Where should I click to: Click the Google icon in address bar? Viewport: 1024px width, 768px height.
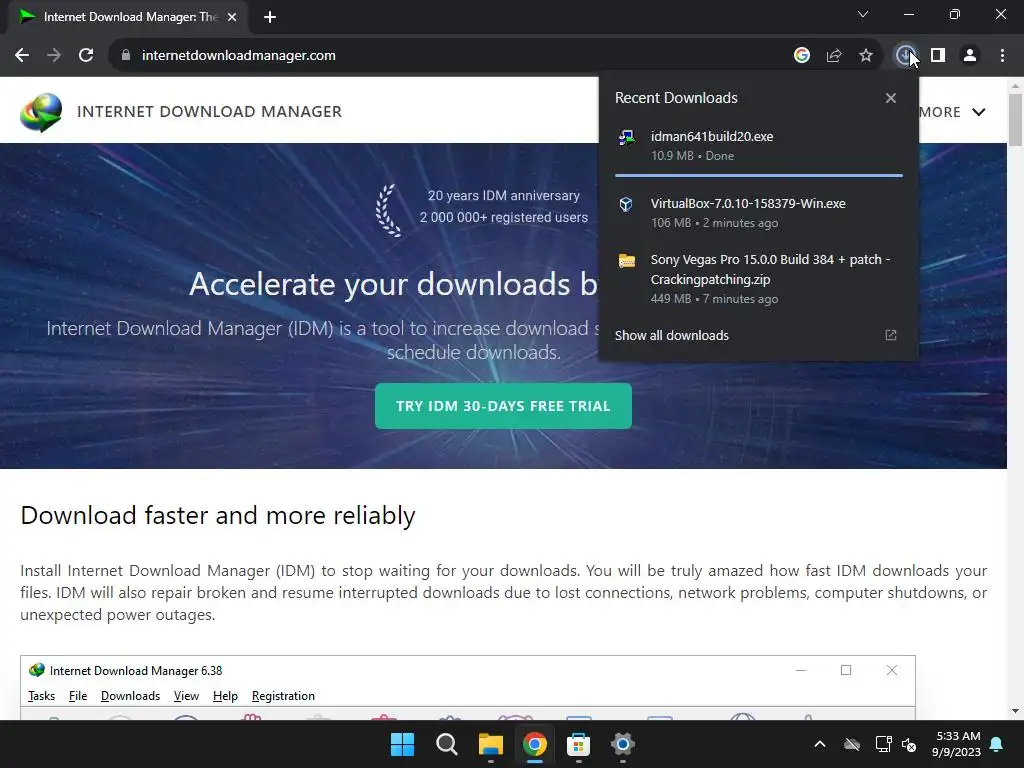click(801, 56)
